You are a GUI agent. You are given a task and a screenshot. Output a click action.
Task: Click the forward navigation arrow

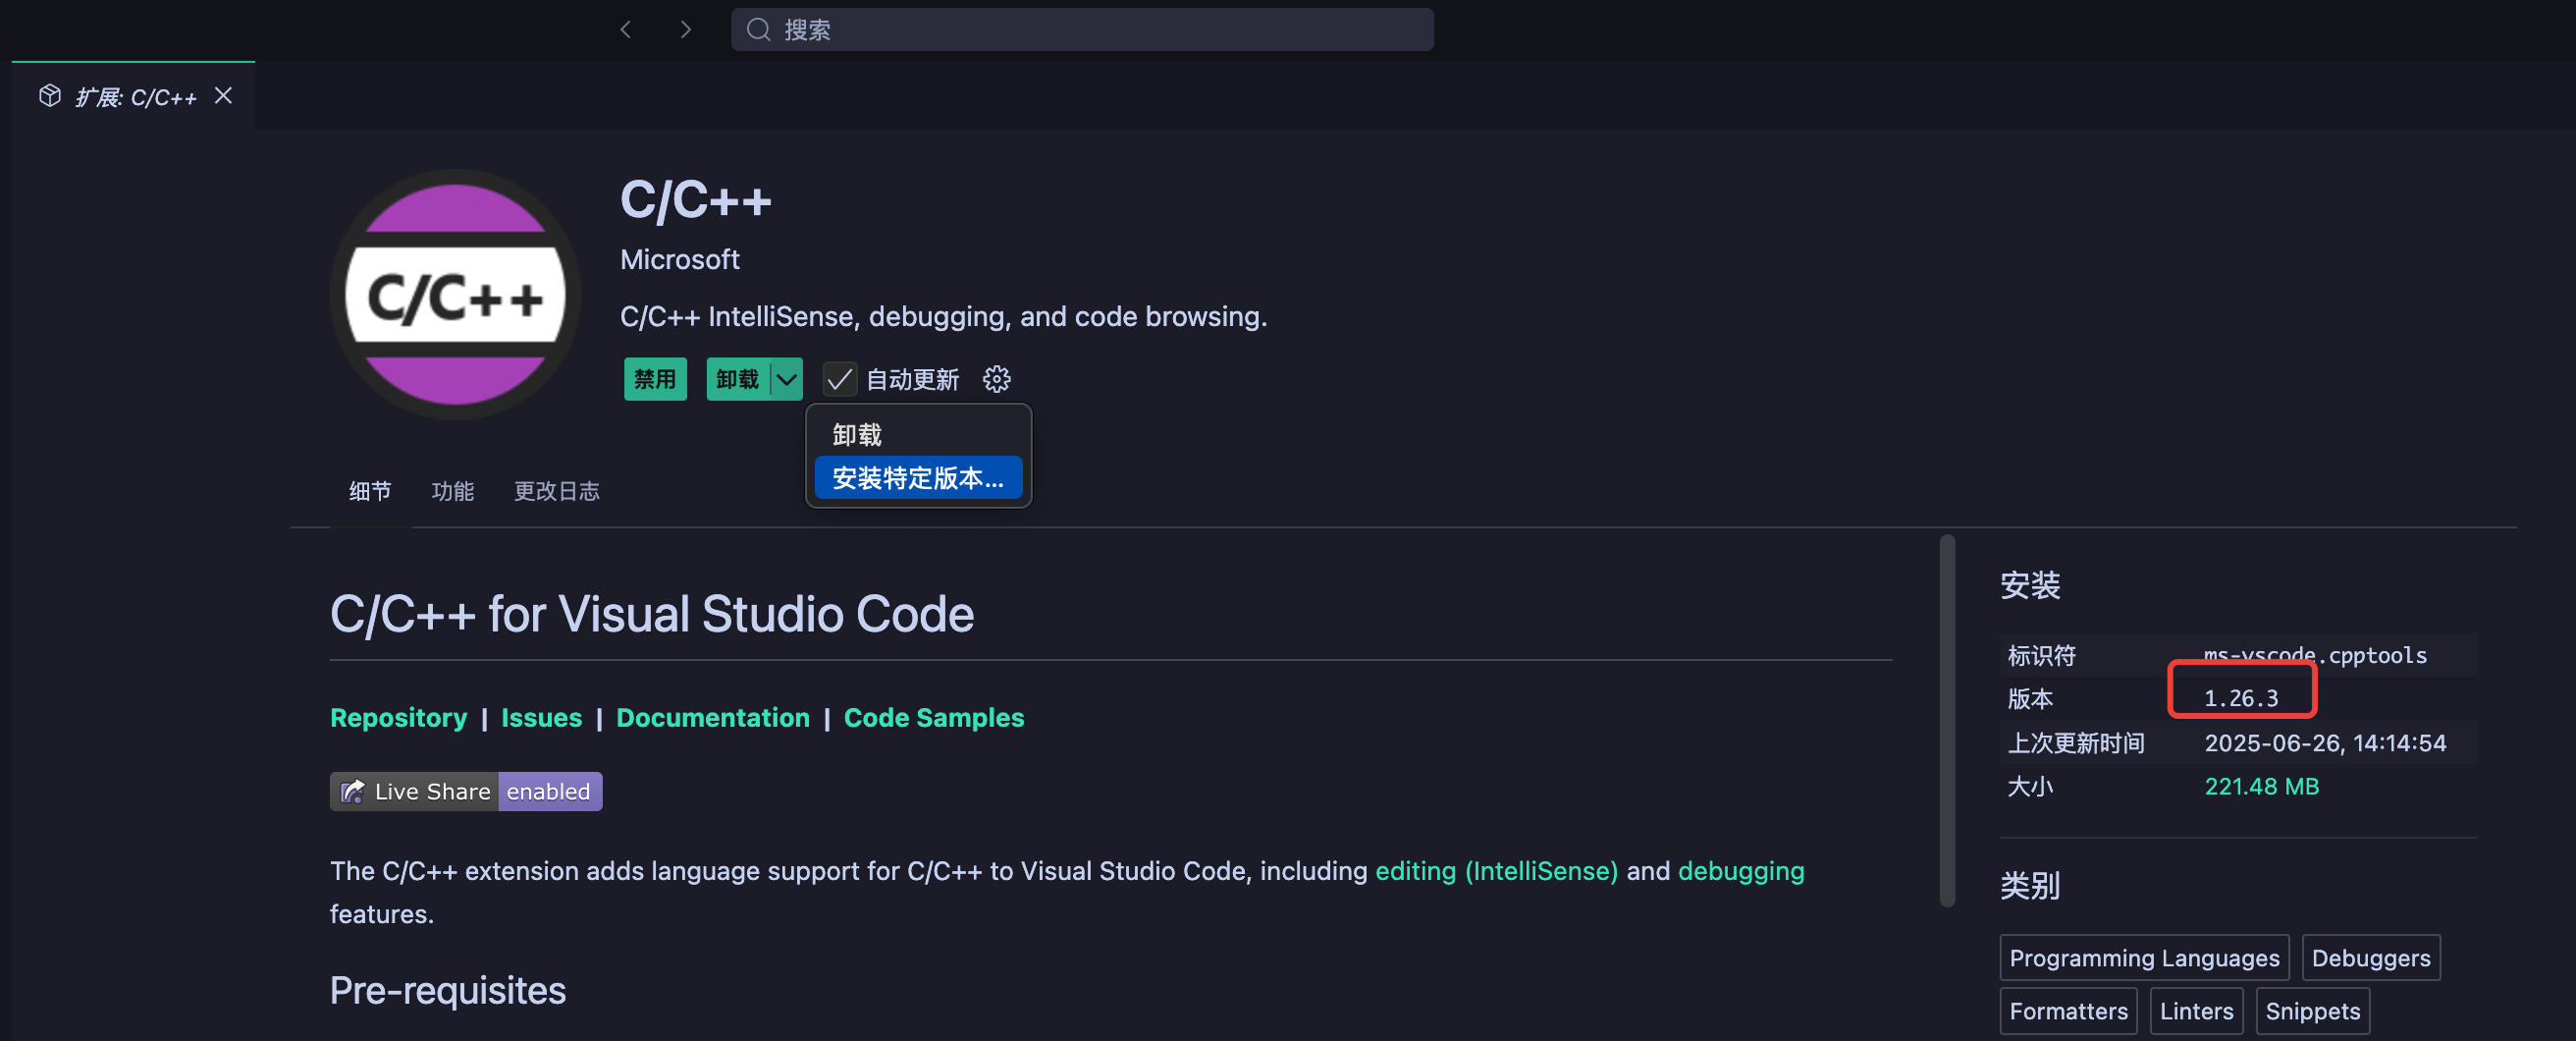[x=685, y=30]
